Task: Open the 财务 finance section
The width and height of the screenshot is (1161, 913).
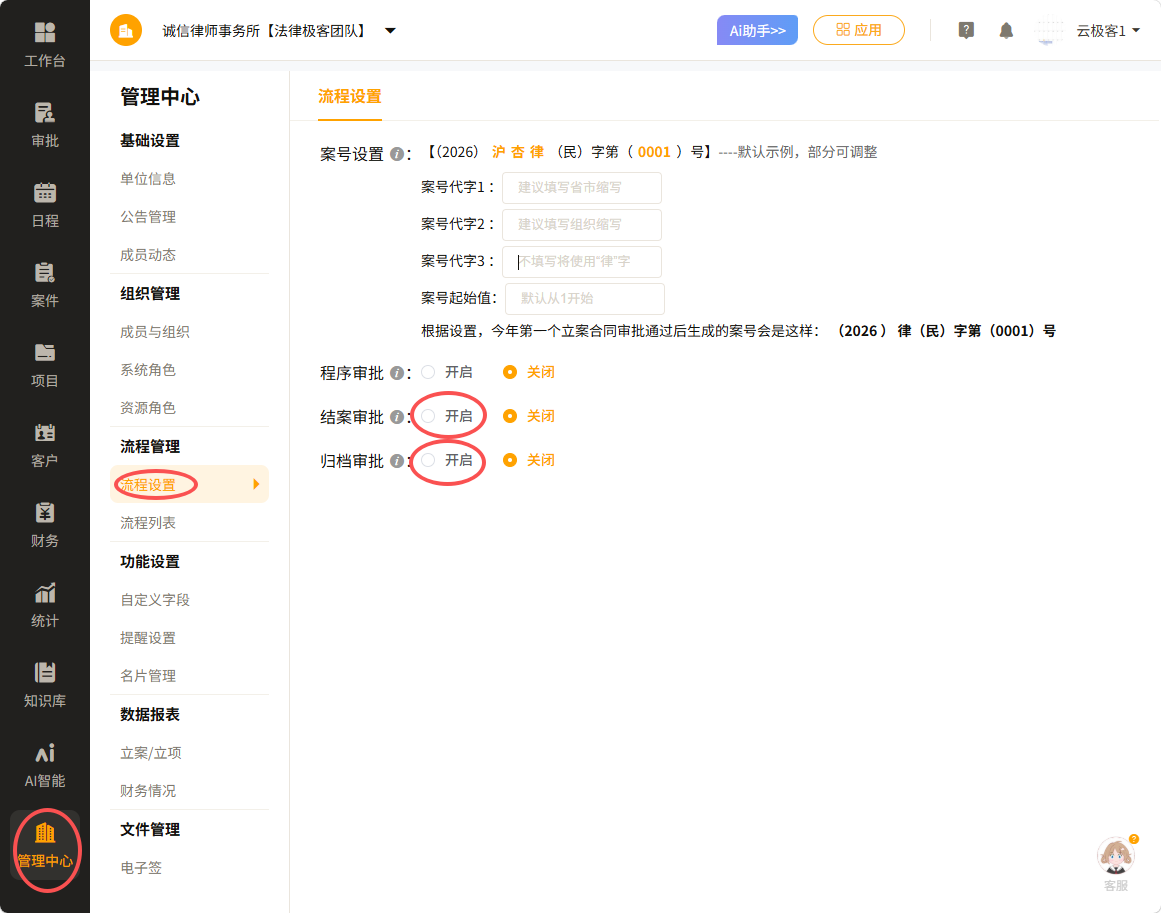Action: (44, 524)
